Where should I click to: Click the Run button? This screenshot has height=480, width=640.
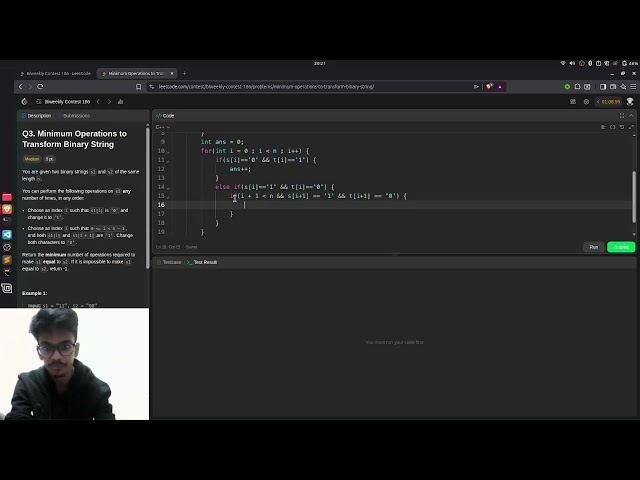(x=593, y=247)
